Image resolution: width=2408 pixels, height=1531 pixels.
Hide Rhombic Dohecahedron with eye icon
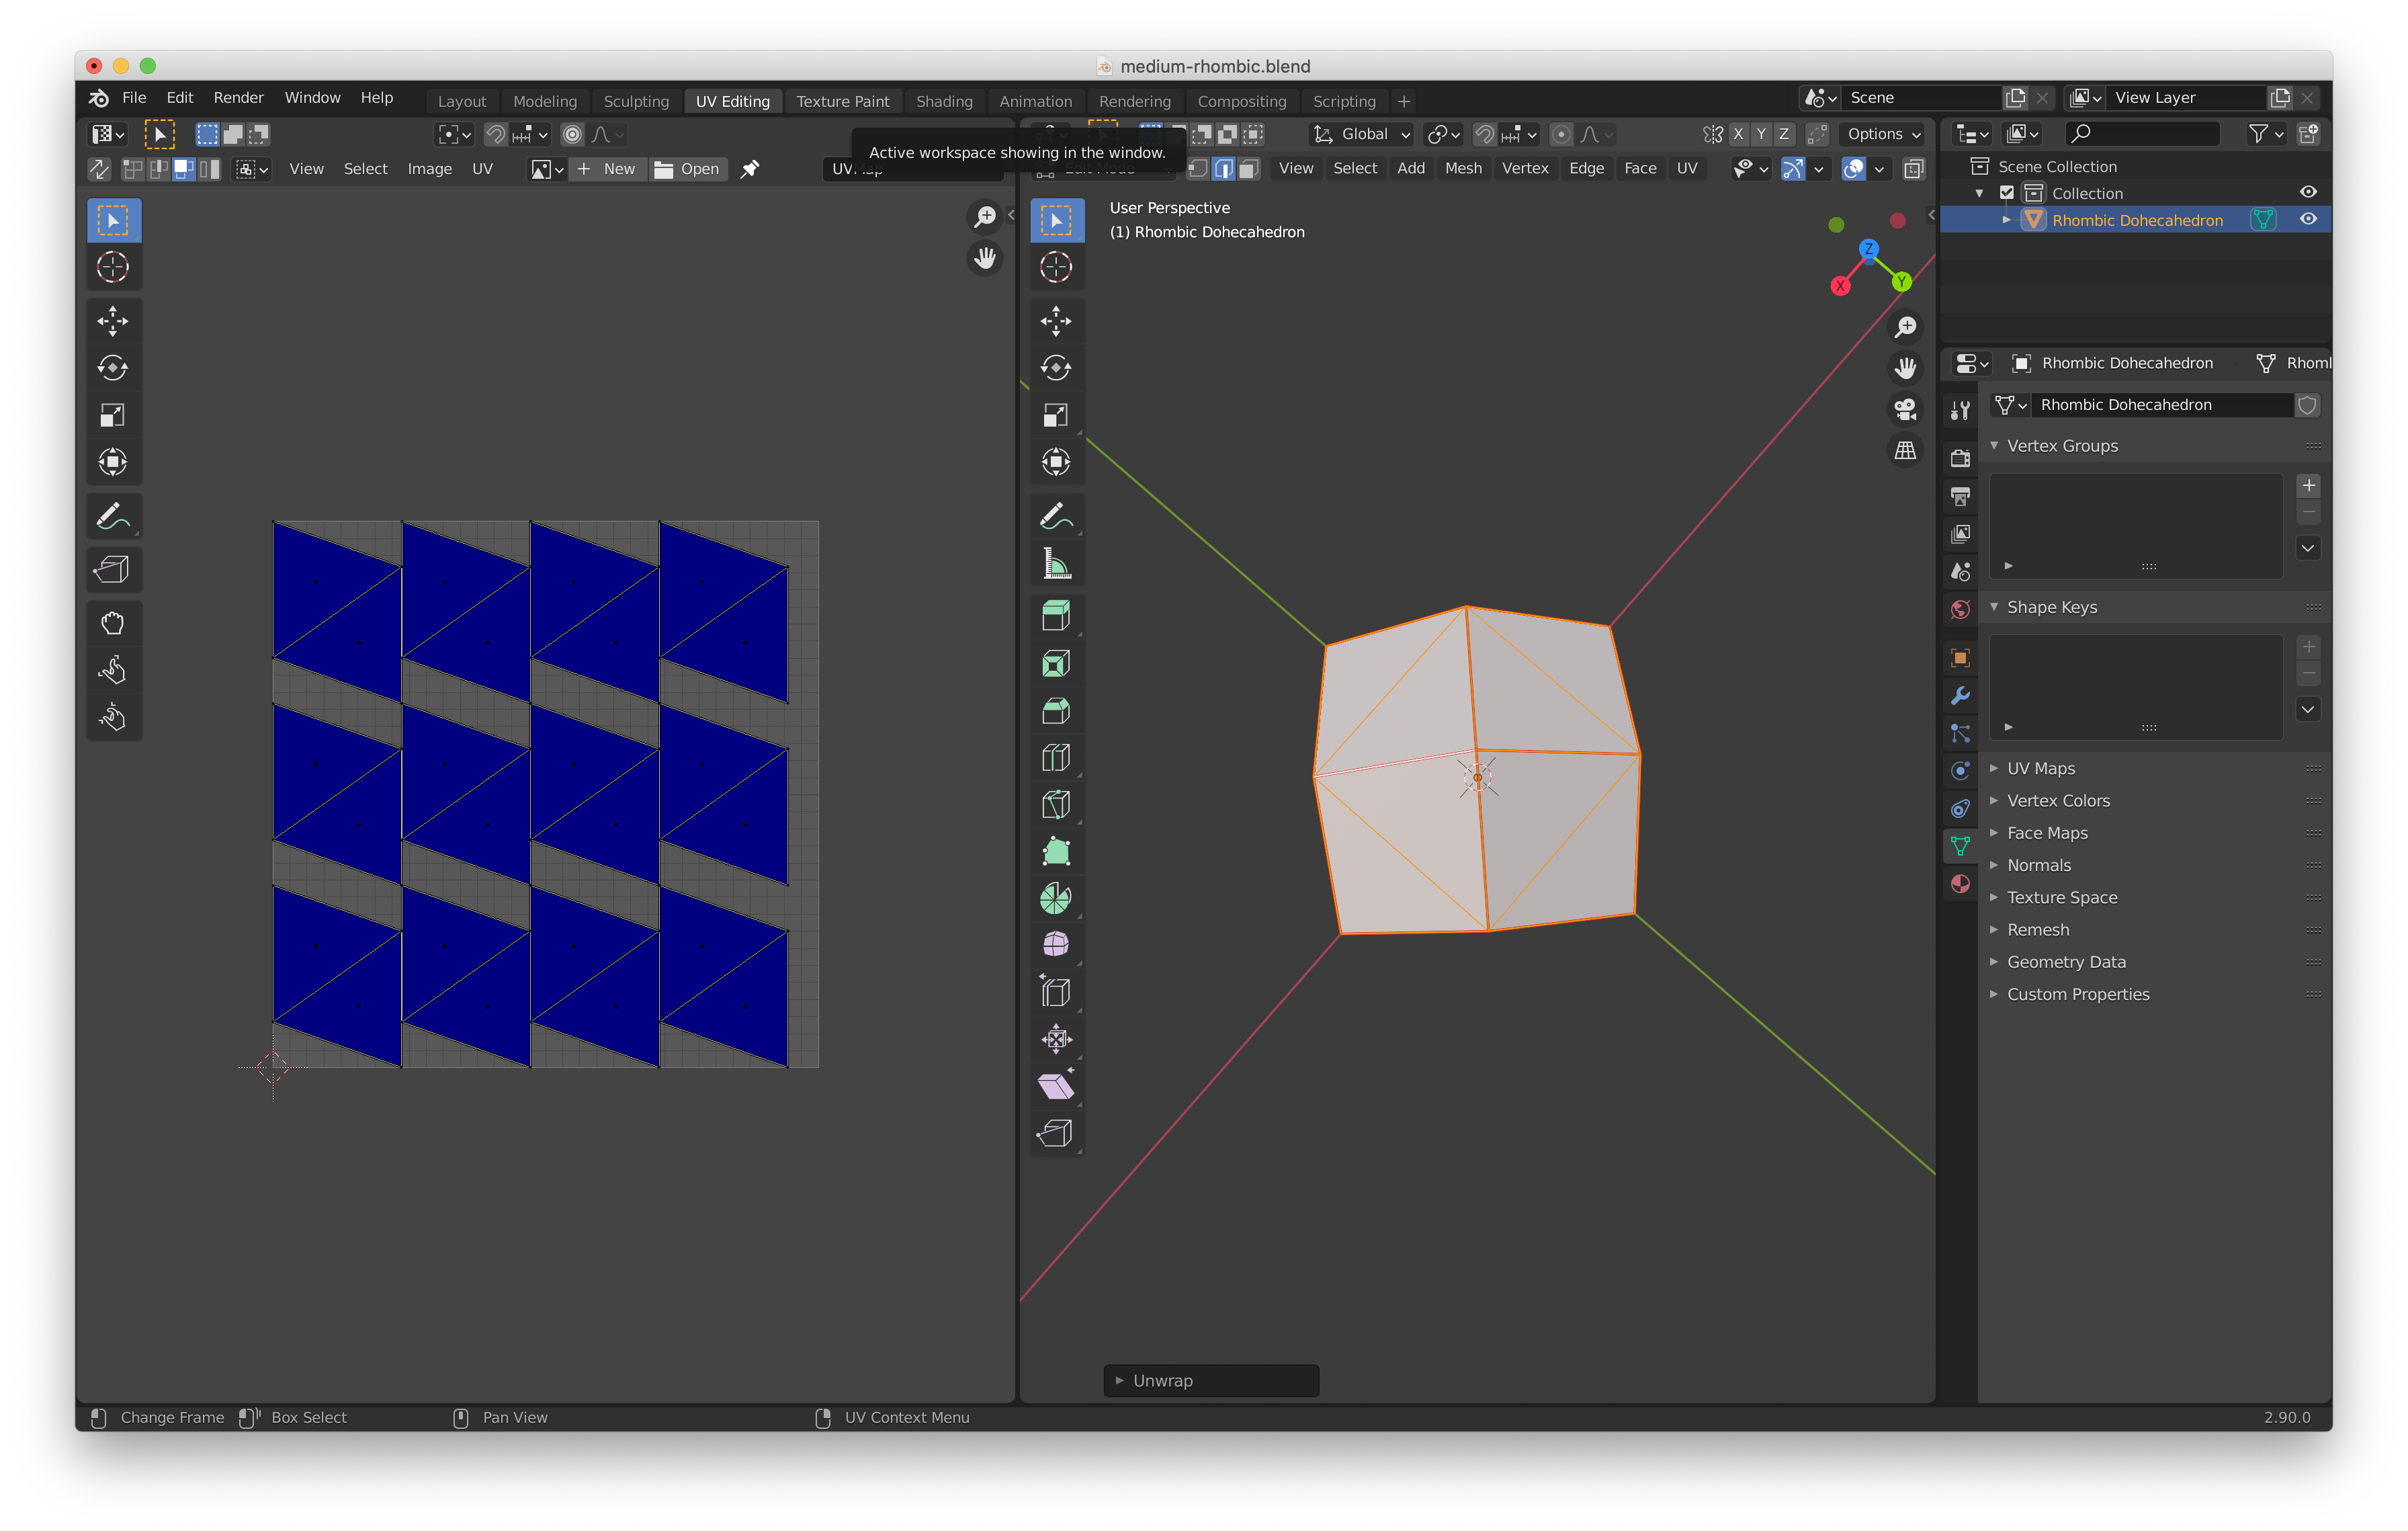(2308, 219)
